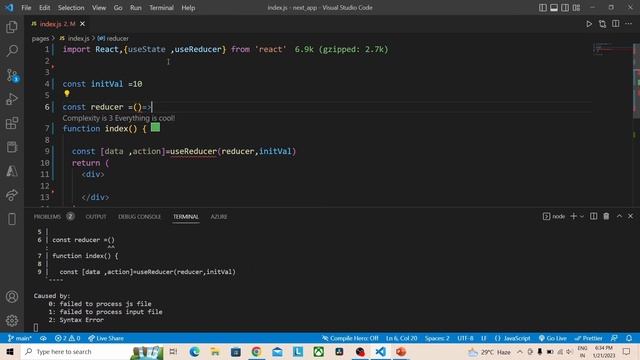Image resolution: width=640 pixels, height=360 pixels.
Task: Open the View menu
Action: (99, 8)
